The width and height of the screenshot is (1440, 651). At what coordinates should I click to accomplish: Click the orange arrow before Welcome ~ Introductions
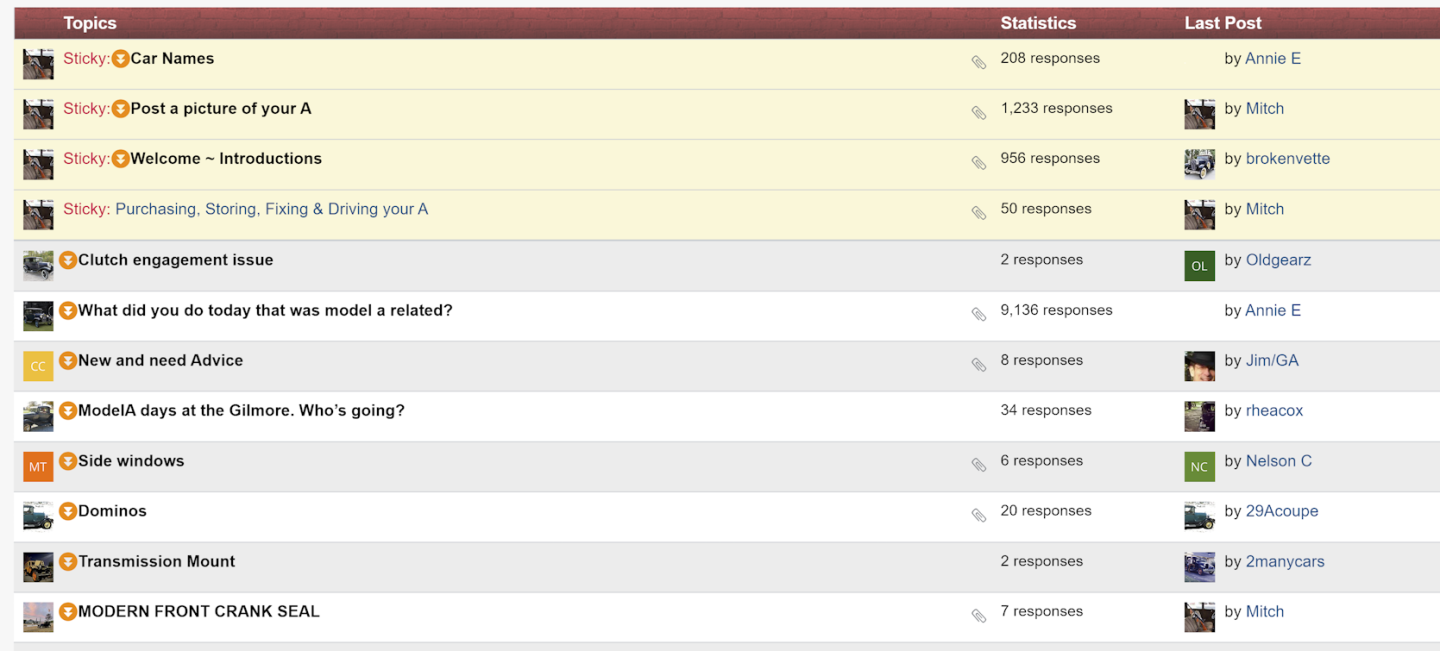[120, 159]
